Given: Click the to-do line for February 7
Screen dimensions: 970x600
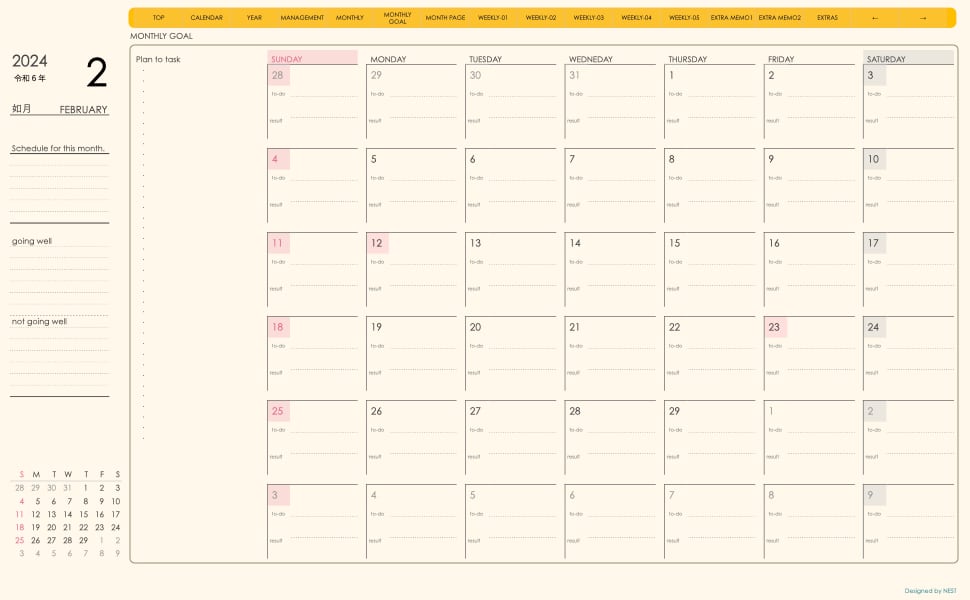Looking at the screenshot, I should tap(621, 180).
